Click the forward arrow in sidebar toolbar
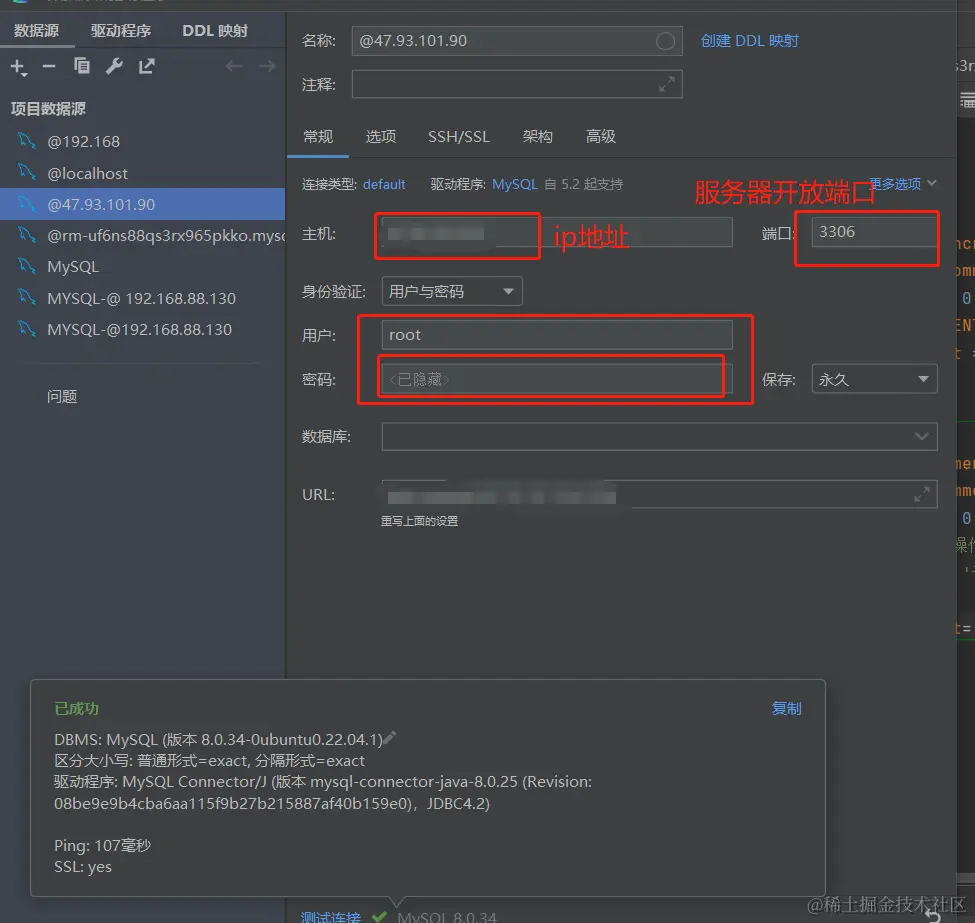This screenshot has width=975, height=923. point(267,66)
